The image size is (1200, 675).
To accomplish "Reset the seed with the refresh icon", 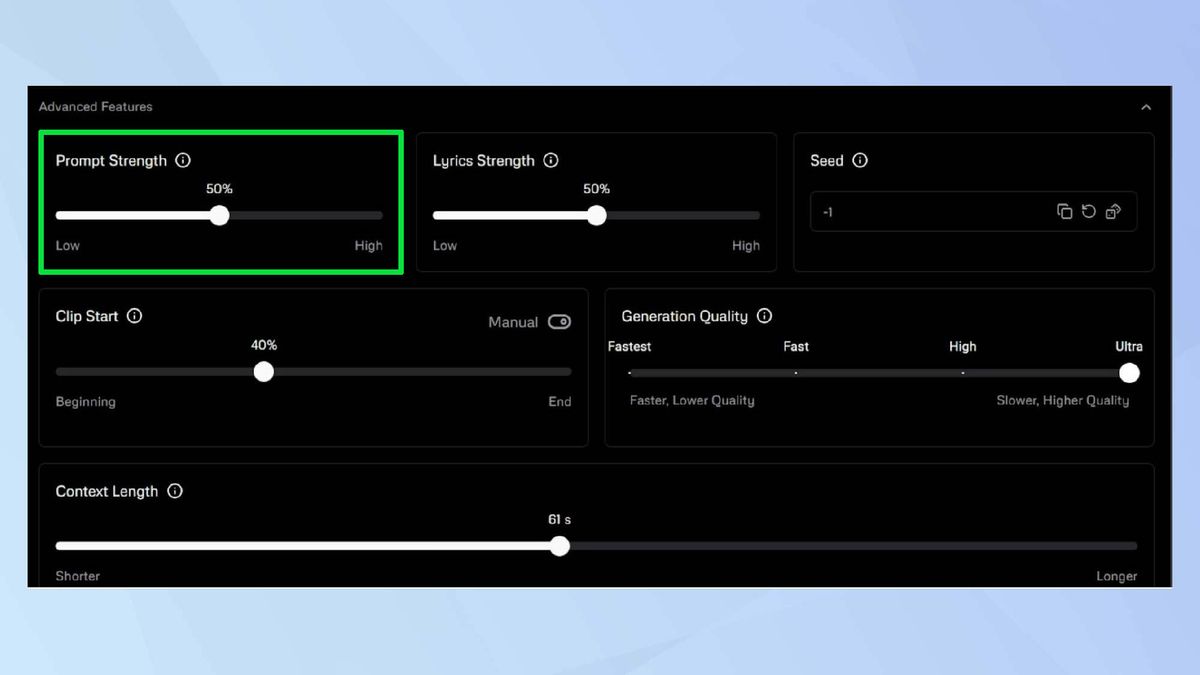I will coord(1088,211).
